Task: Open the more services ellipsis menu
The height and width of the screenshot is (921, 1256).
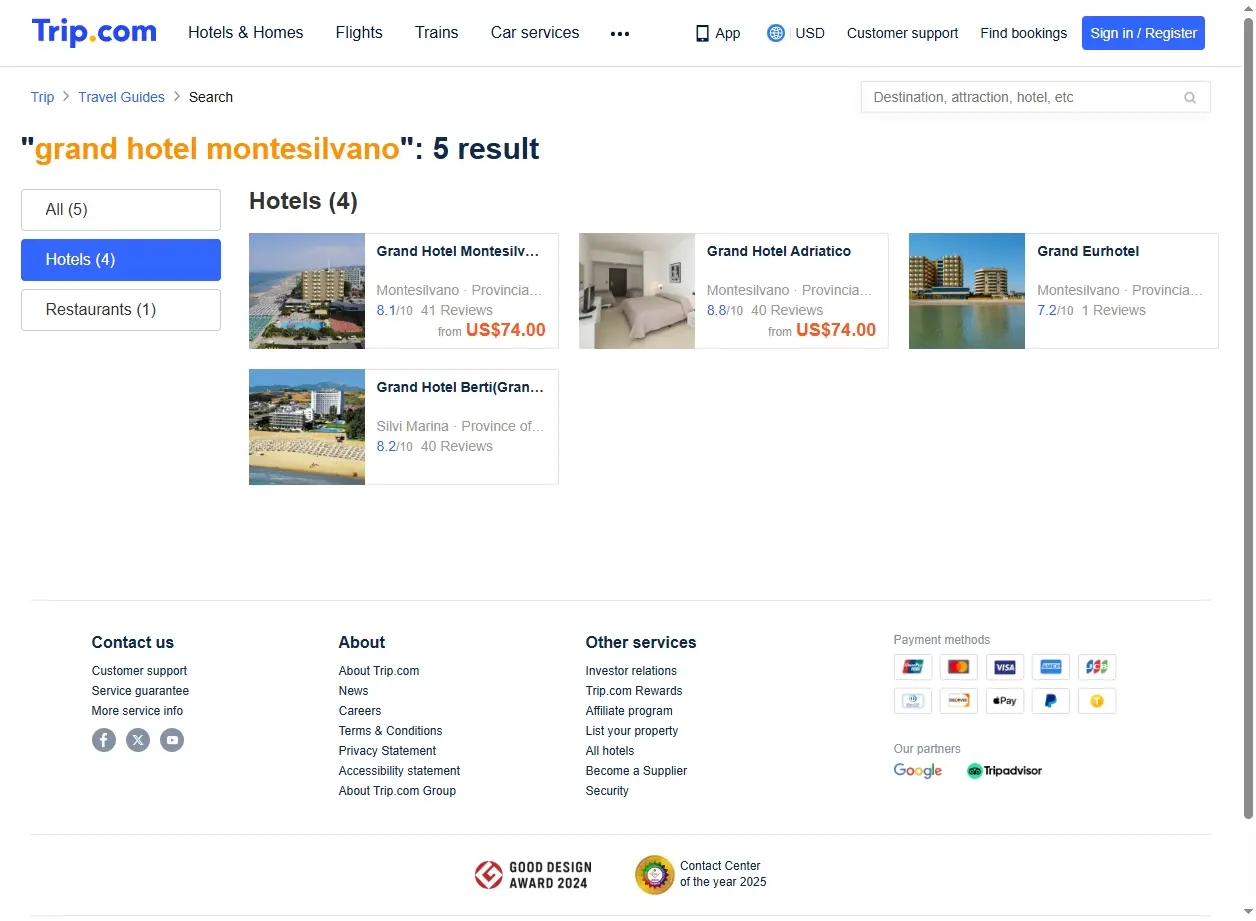Action: (x=620, y=33)
